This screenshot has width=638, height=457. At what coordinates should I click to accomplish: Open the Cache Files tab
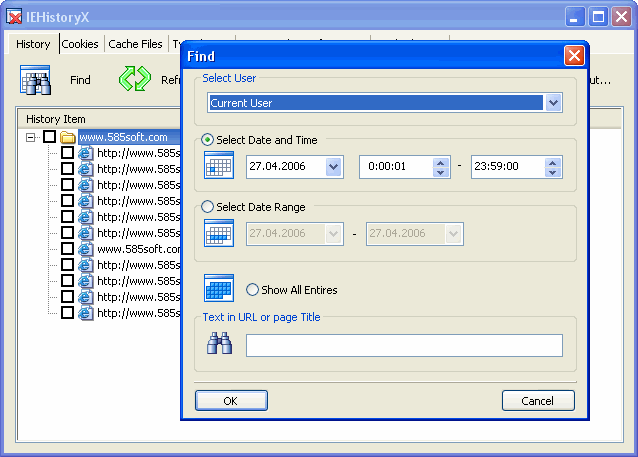pyautogui.click(x=135, y=44)
